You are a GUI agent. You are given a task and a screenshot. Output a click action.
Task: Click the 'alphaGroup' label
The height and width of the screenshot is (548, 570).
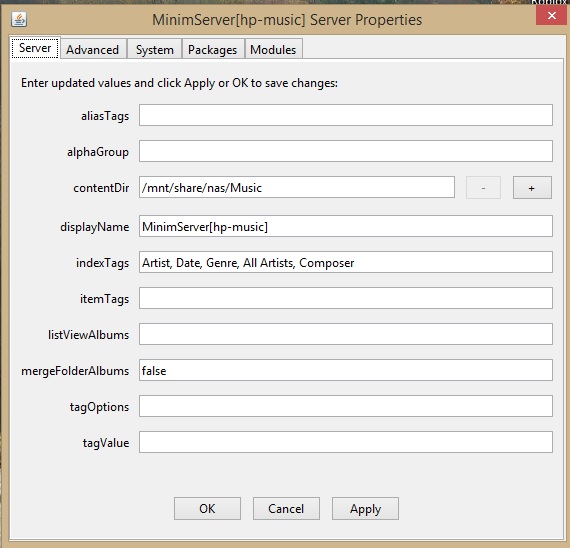pos(98,152)
